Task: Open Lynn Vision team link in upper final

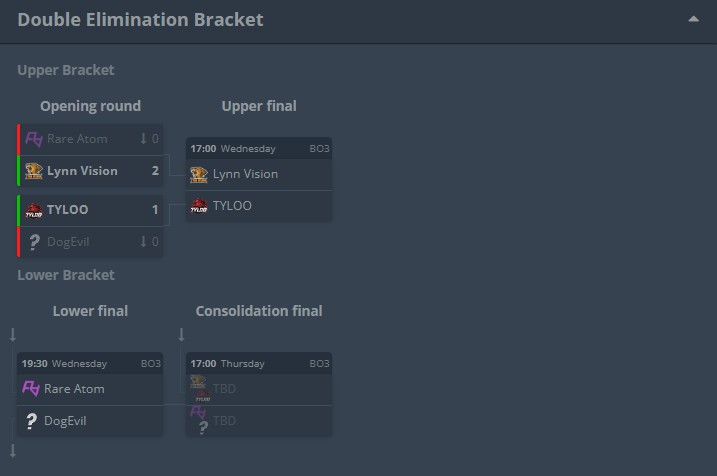Action: click(x=245, y=174)
